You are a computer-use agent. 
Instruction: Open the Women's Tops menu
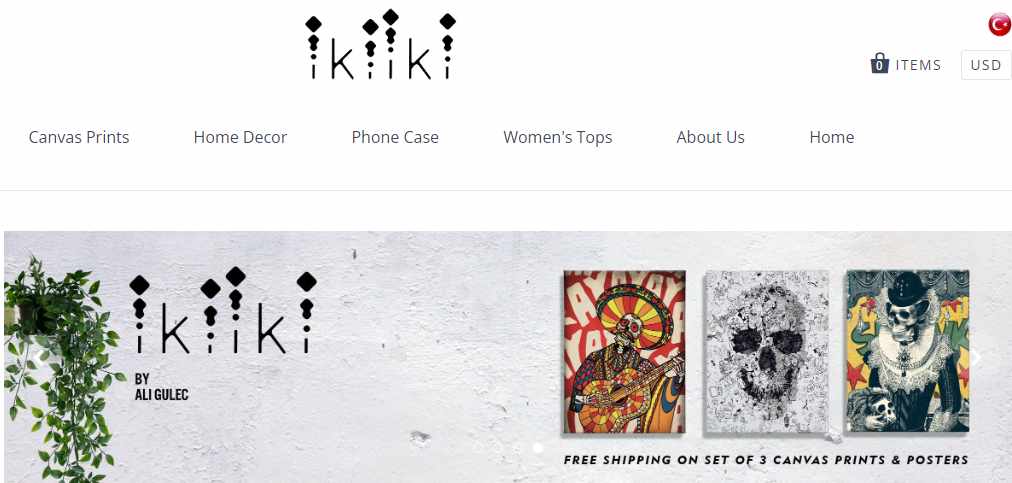point(558,137)
